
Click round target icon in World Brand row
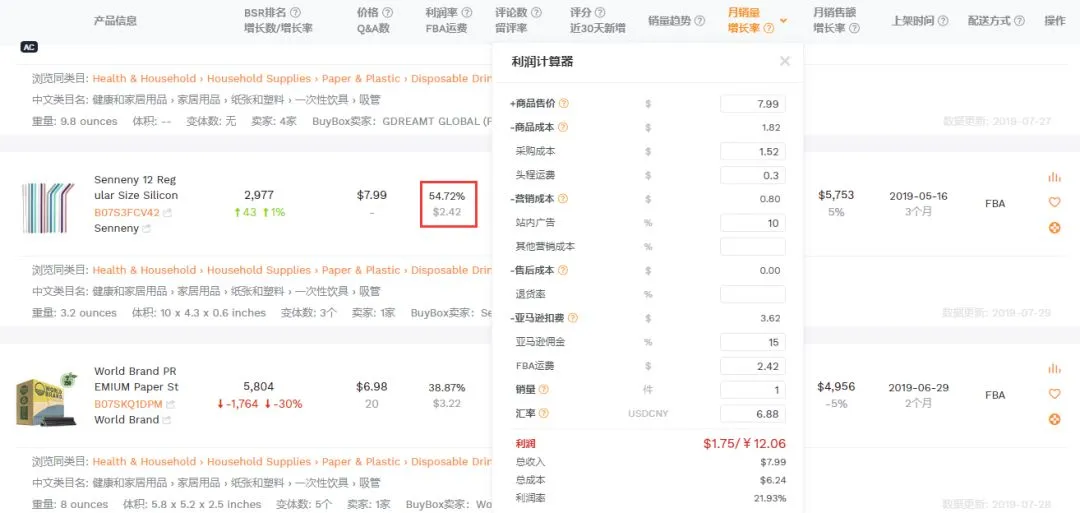point(1054,419)
